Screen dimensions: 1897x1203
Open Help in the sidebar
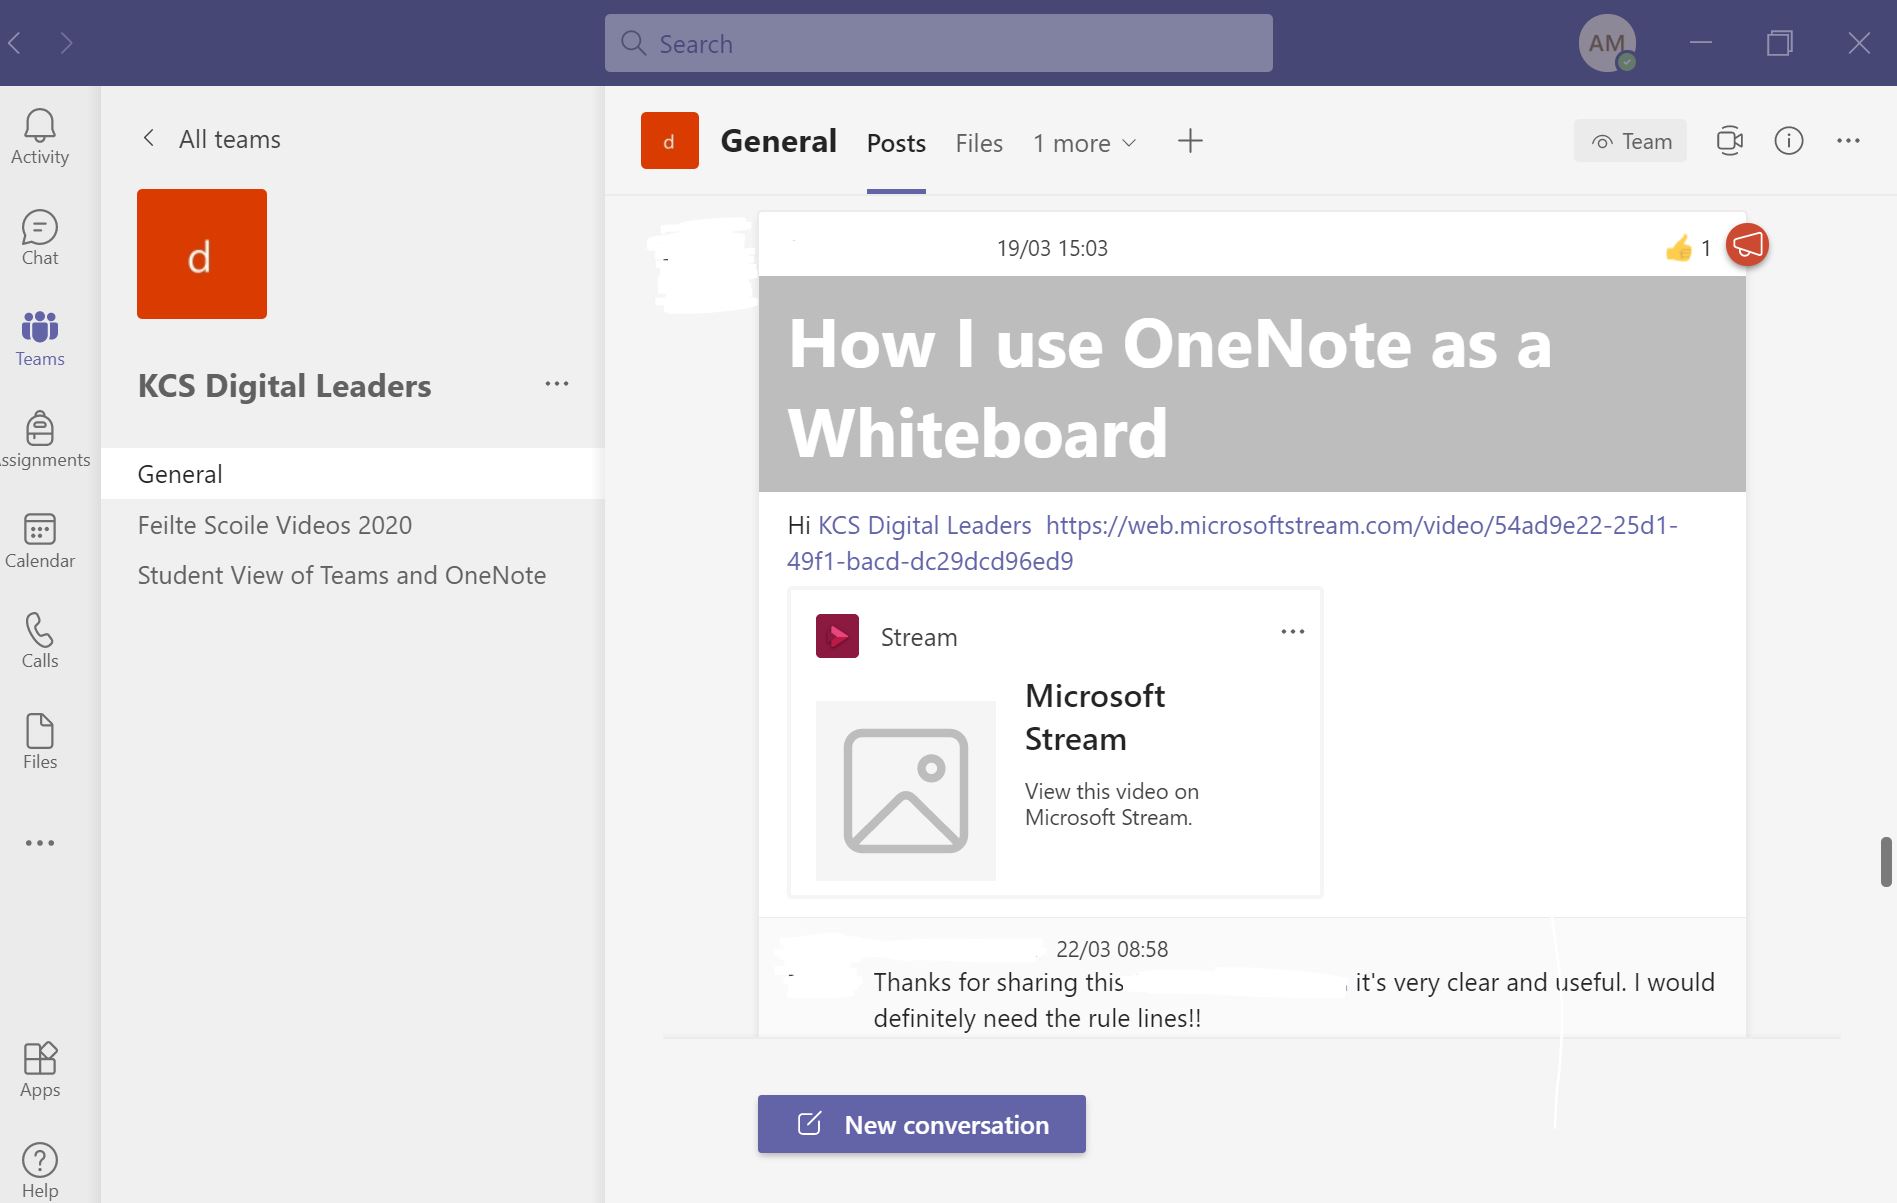point(40,1171)
